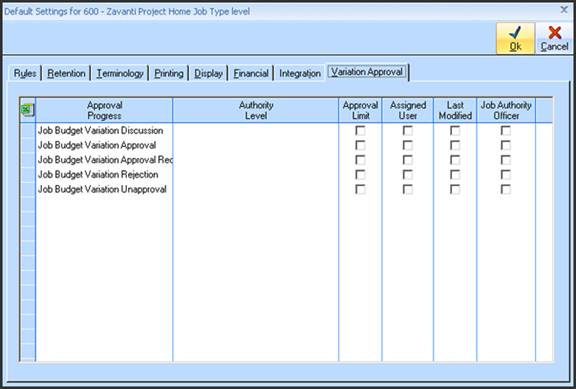Image resolution: width=576 pixels, height=389 pixels.
Task: Open the Integration tab
Action: click(300, 73)
